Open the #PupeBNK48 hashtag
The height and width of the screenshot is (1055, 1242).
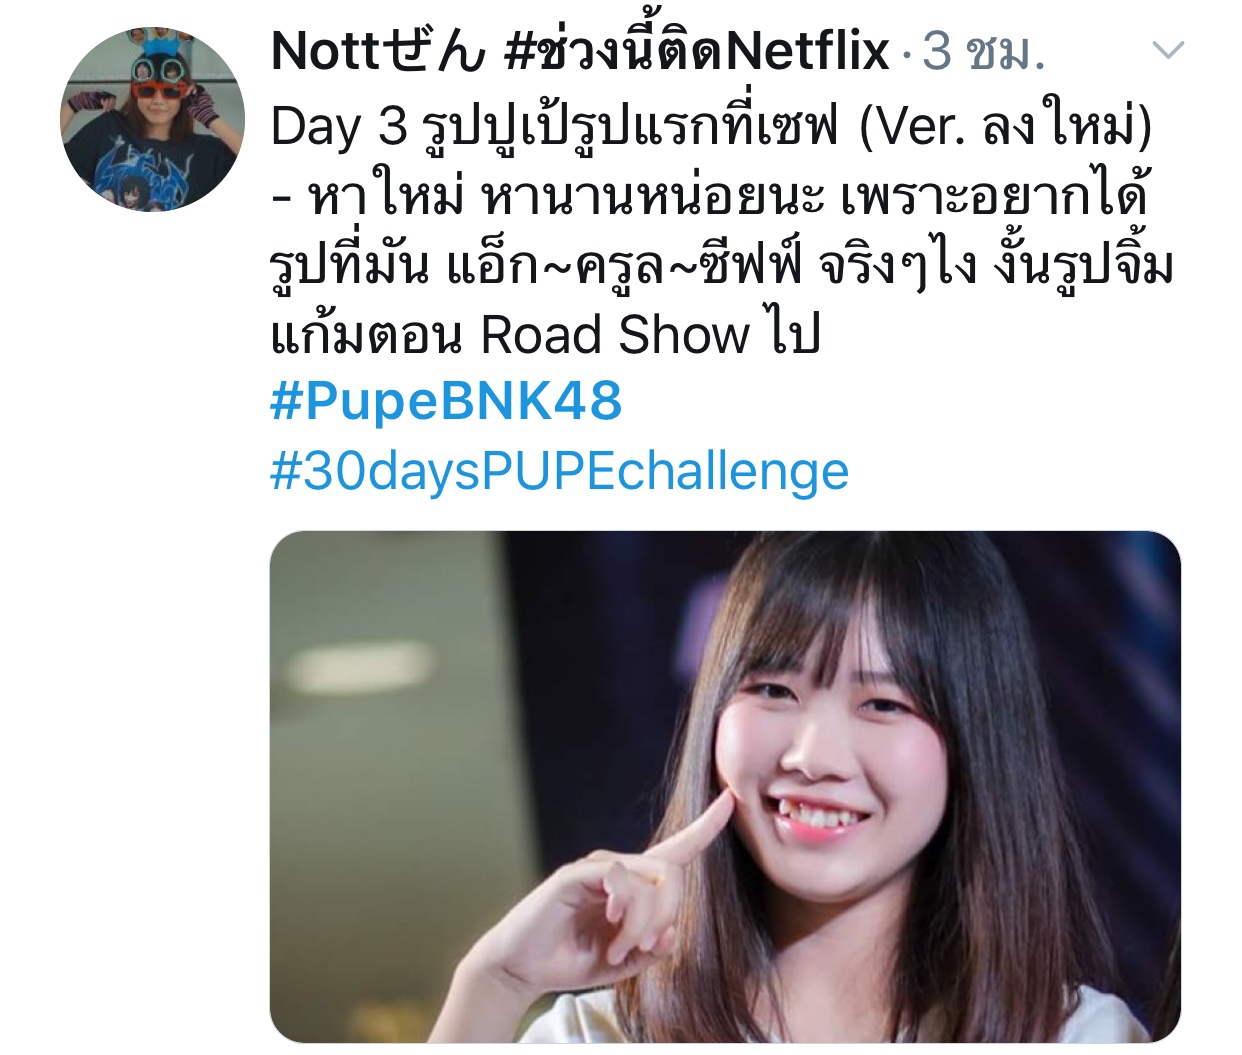tap(446, 401)
